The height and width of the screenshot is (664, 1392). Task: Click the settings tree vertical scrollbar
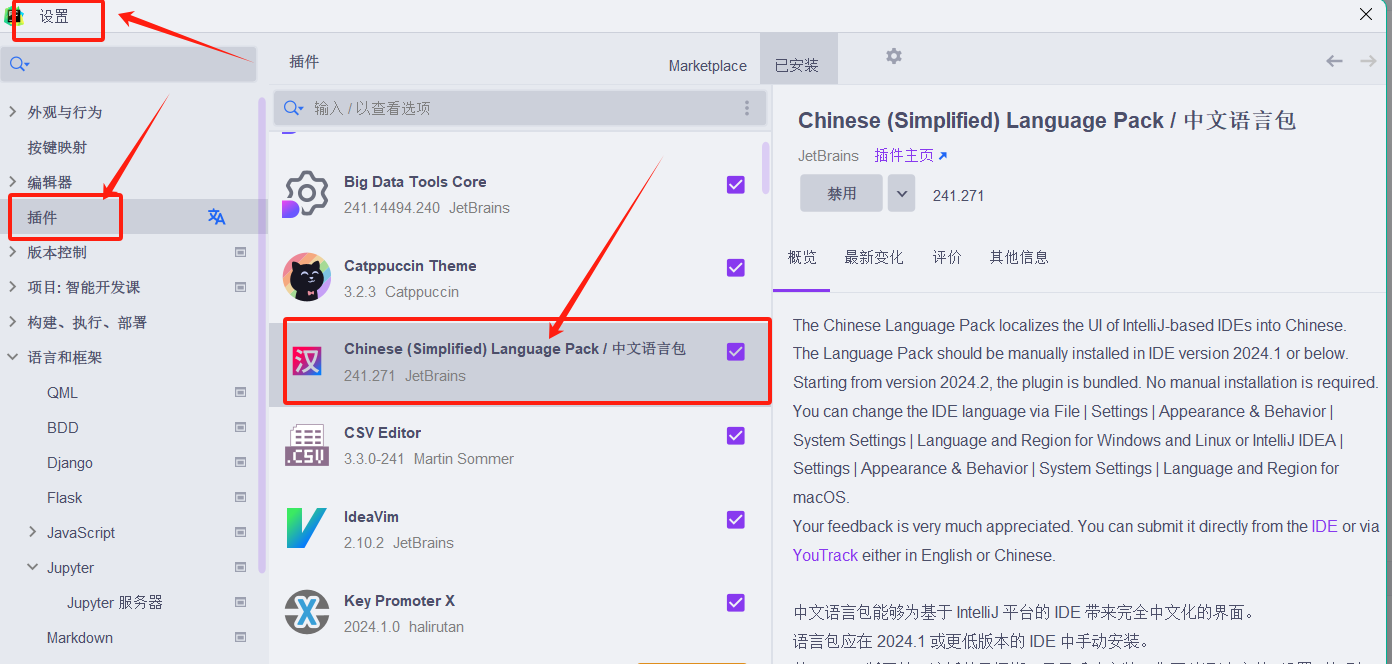(x=263, y=335)
